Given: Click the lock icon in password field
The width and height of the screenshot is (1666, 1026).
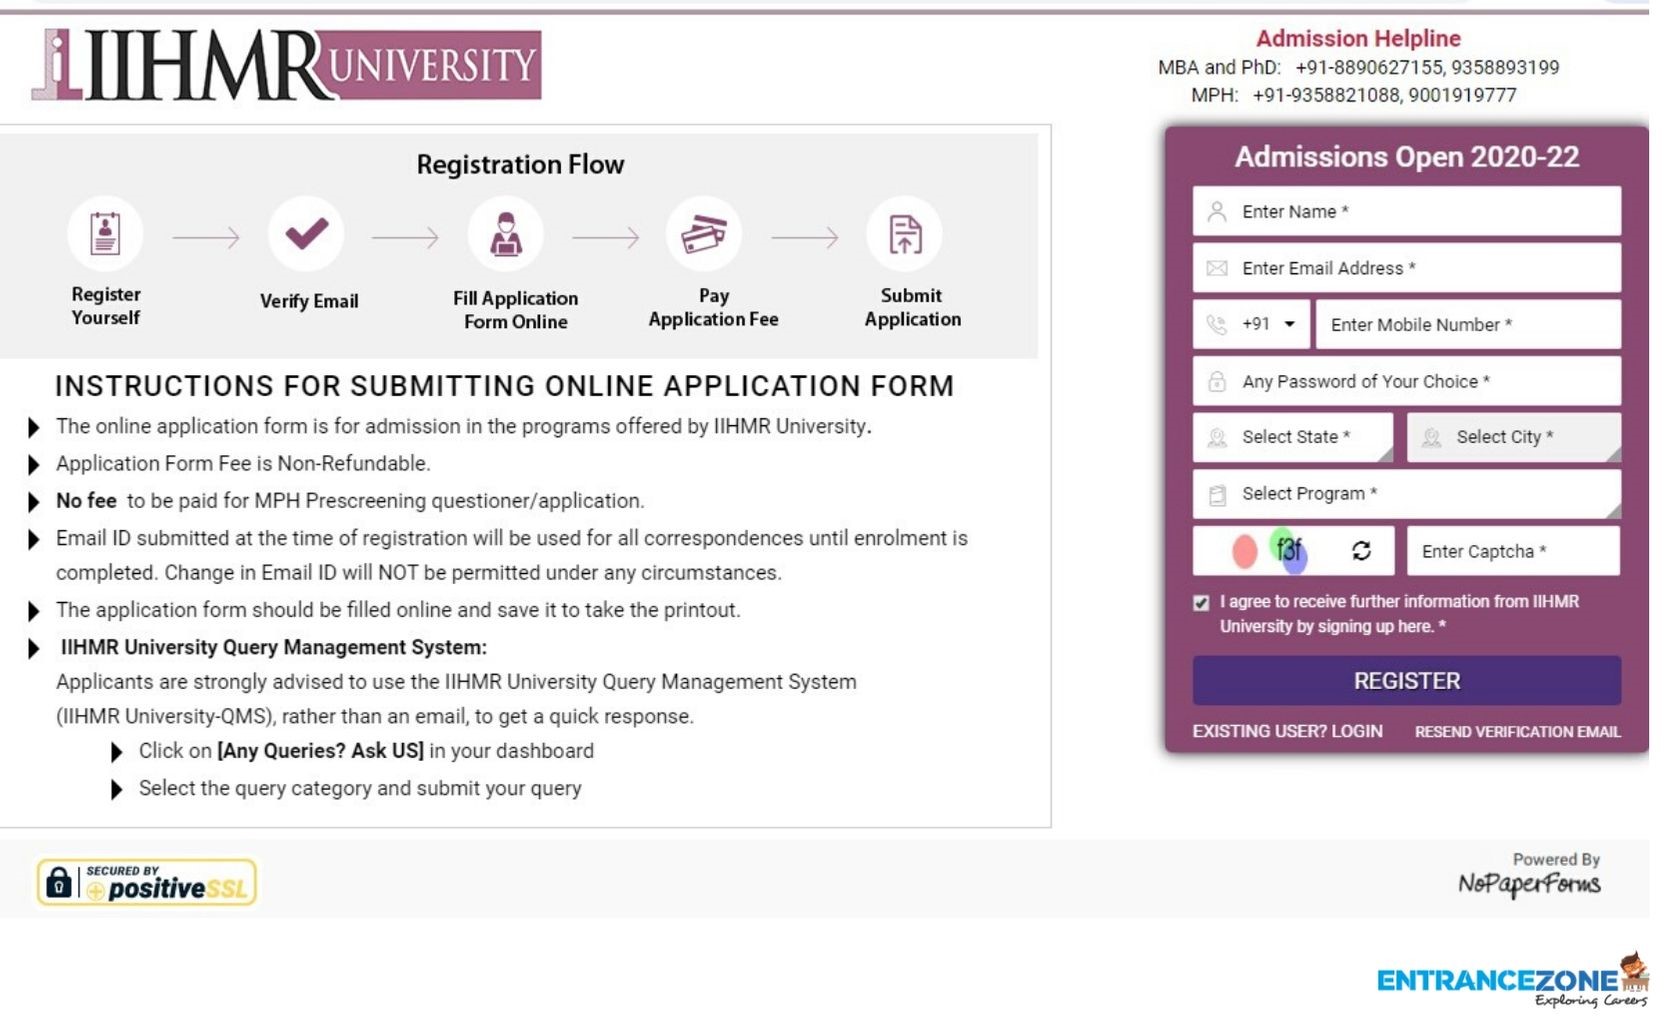Looking at the screenshot, I should [x=1217, y=381].
